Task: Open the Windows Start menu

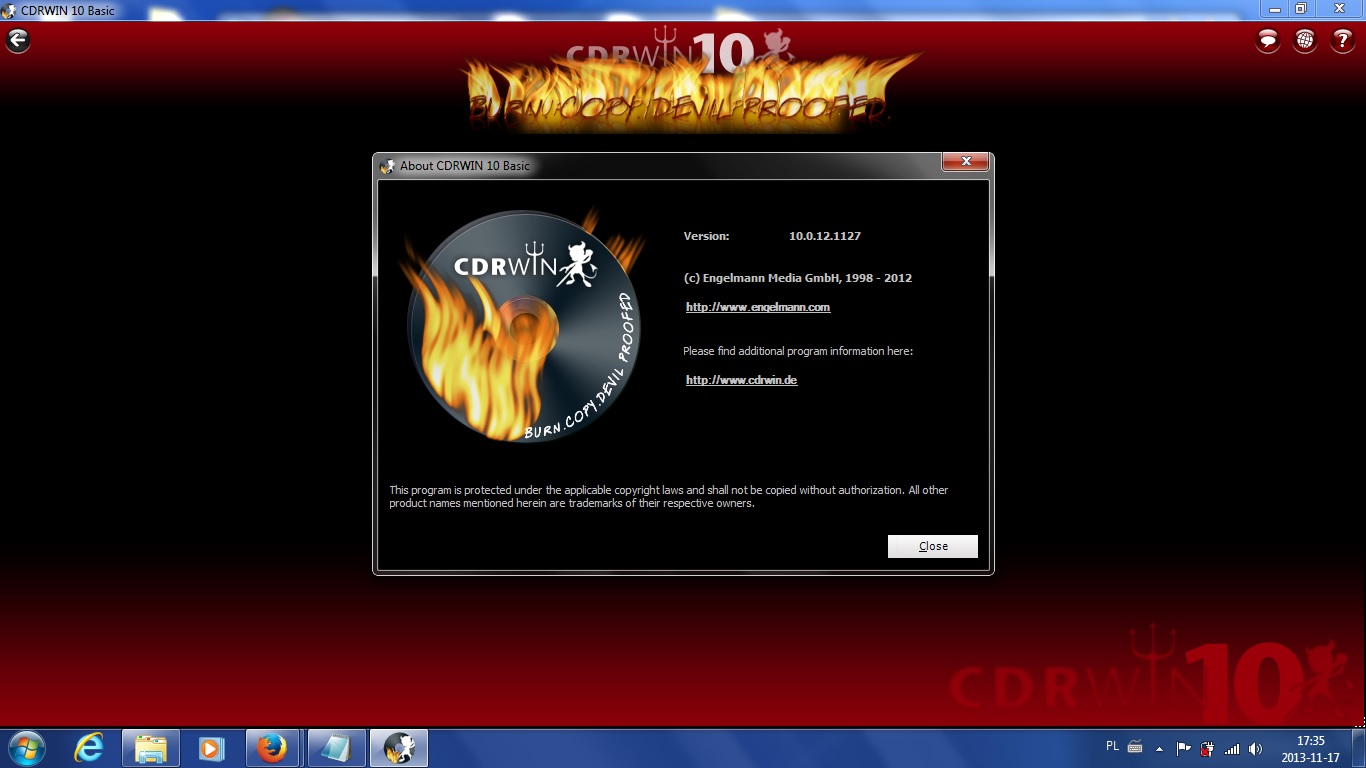Action: [27, 748]
